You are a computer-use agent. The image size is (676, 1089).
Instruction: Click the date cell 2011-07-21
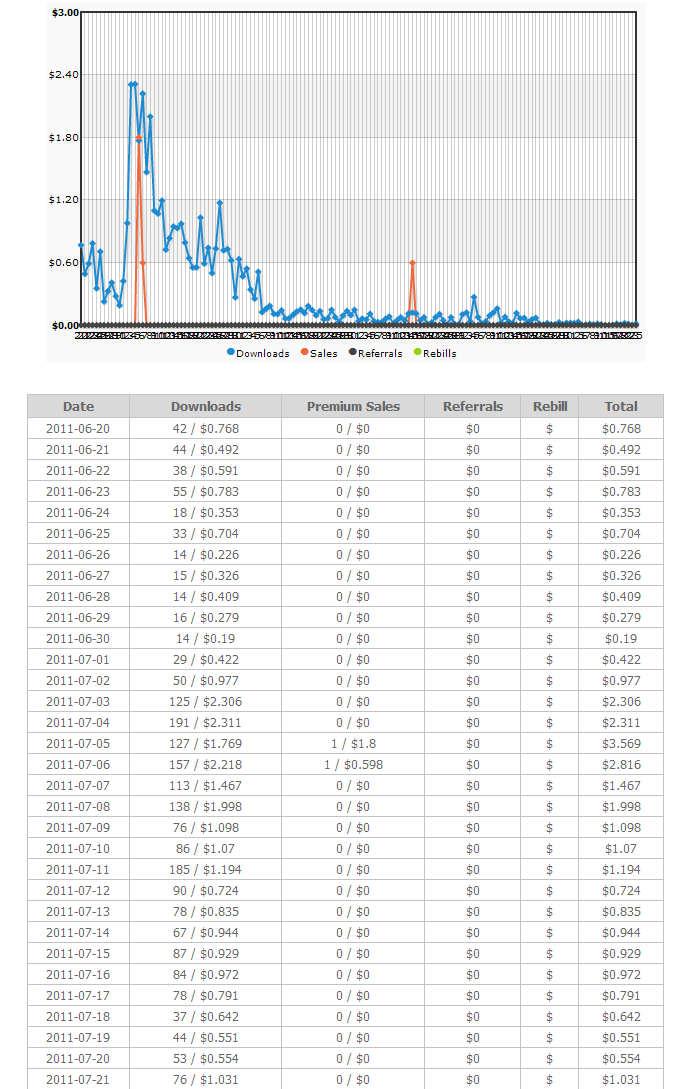[78, 1079]
